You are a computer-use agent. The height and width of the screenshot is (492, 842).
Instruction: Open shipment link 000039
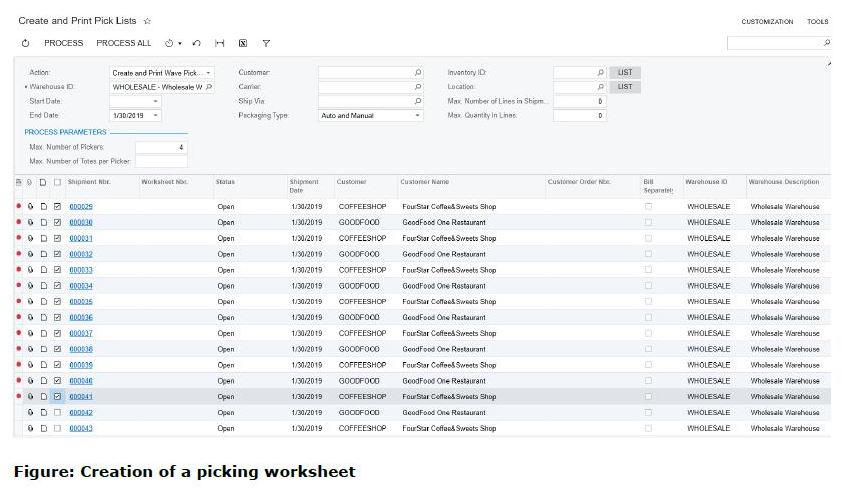click(x=81, y=365)
